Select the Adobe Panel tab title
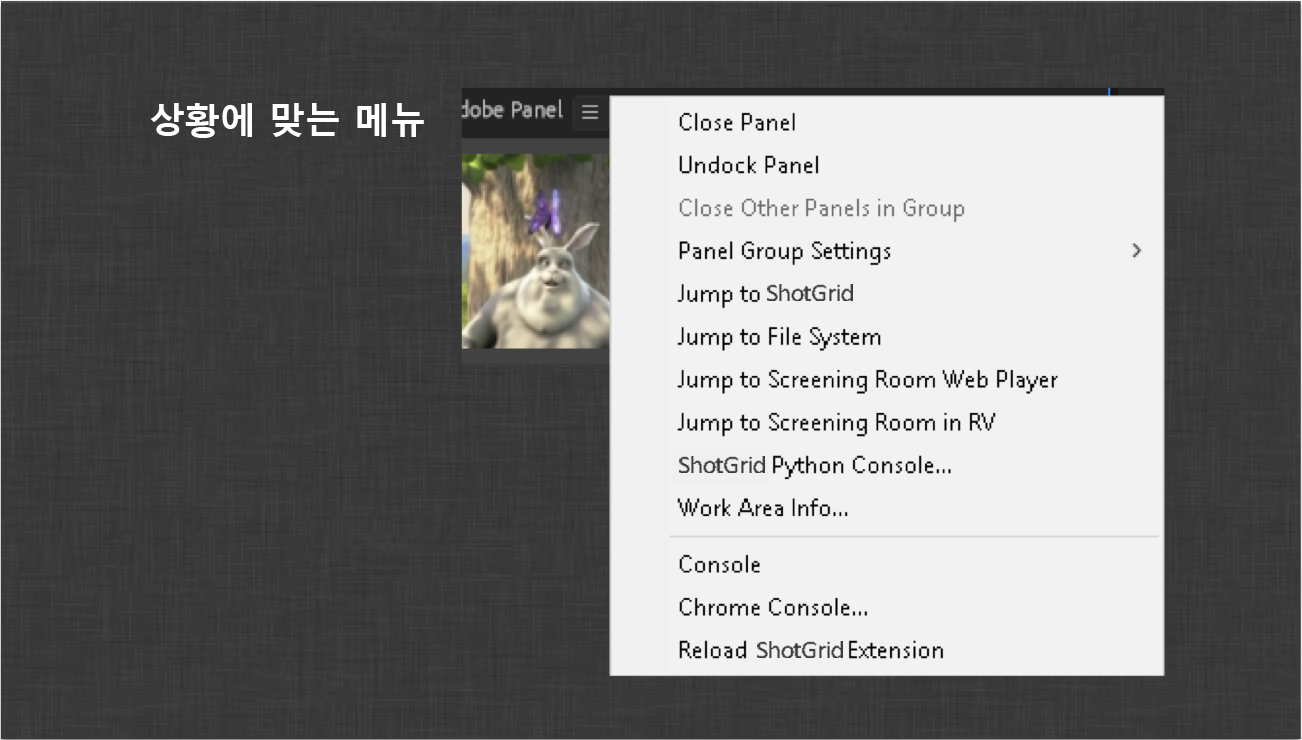 tap(512, 110)
